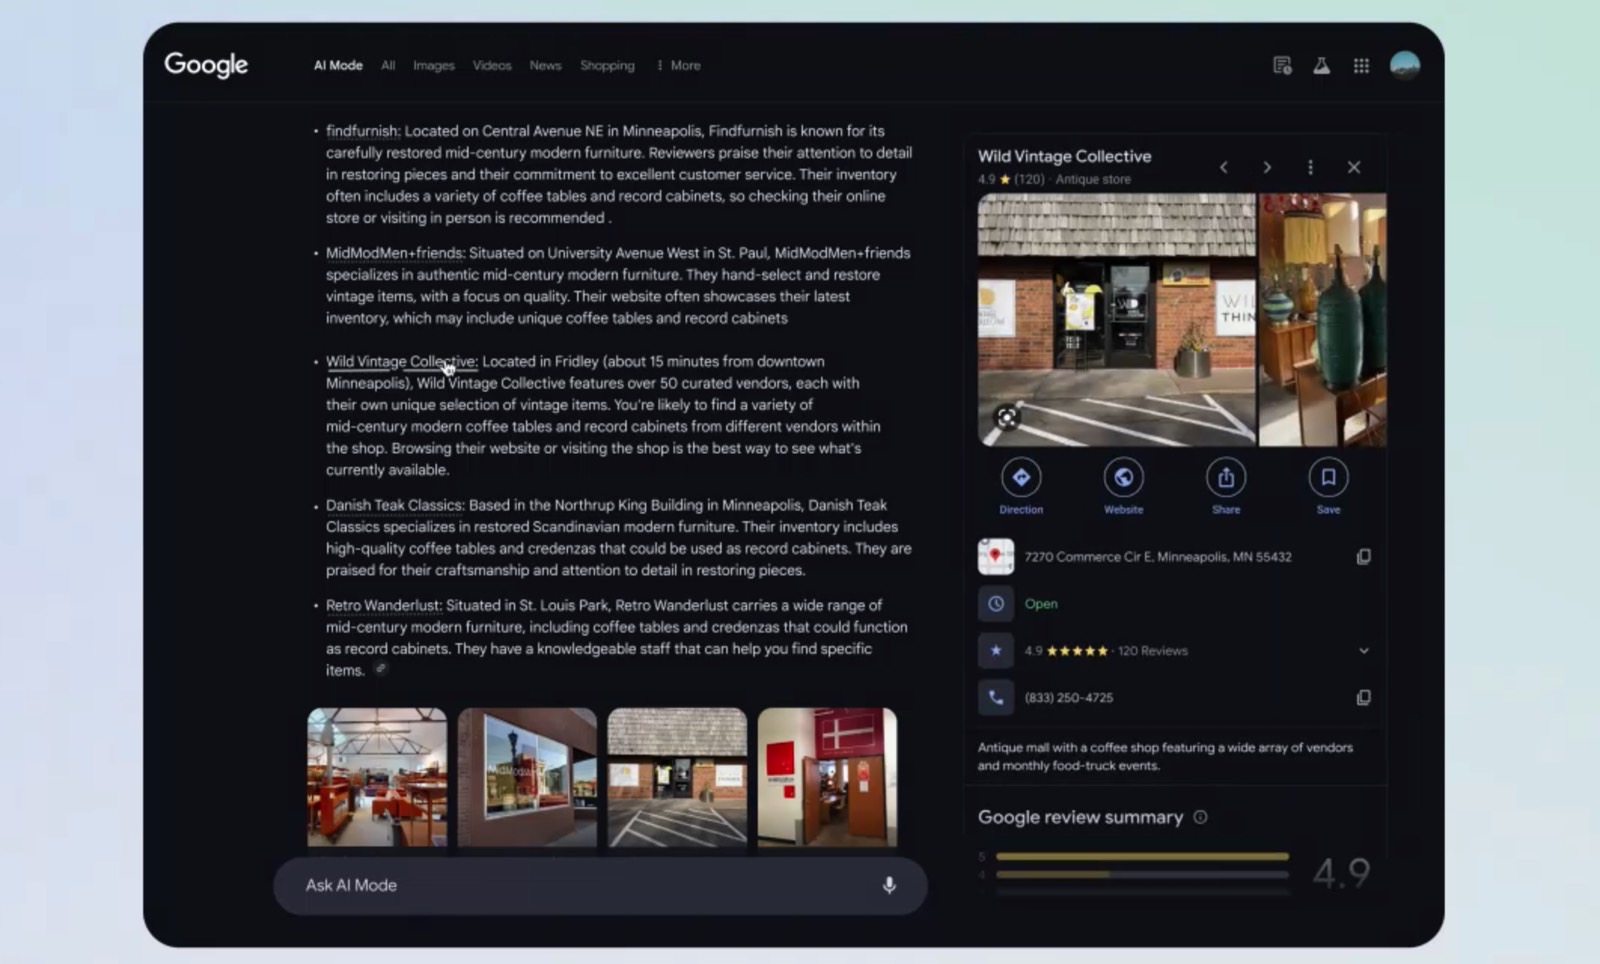Viewport: 1600px width, 964px height.
Task: Open the three-dot options in place panel
Action: 1310,167
